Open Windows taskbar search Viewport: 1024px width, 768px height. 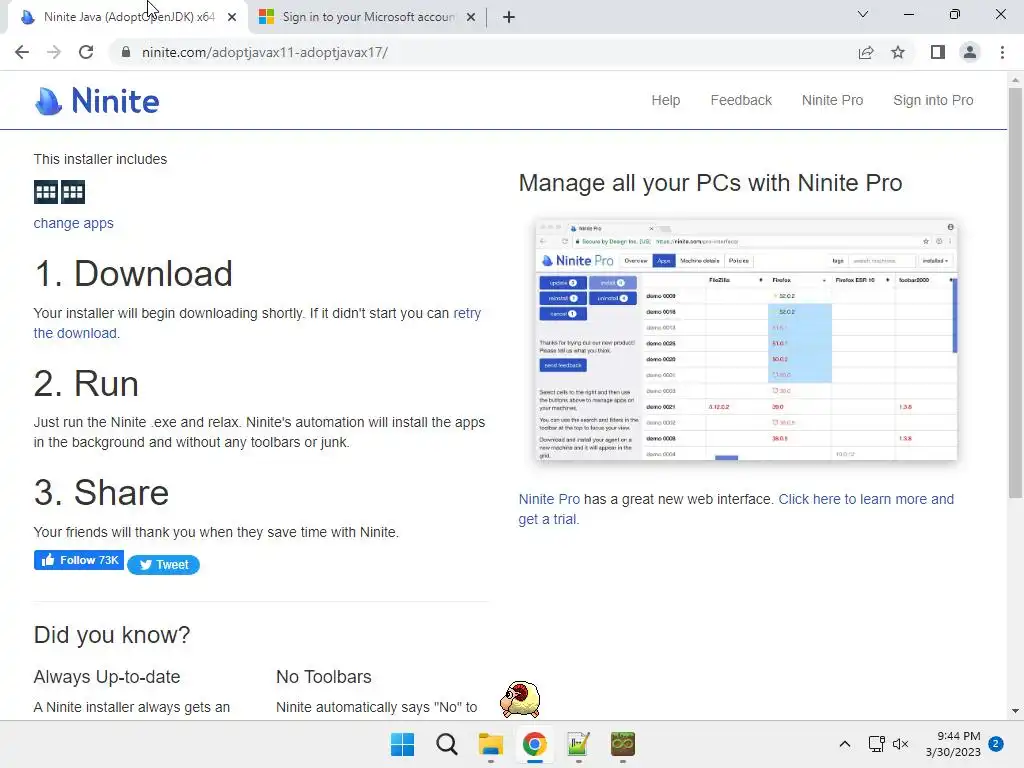coord(447,744)
